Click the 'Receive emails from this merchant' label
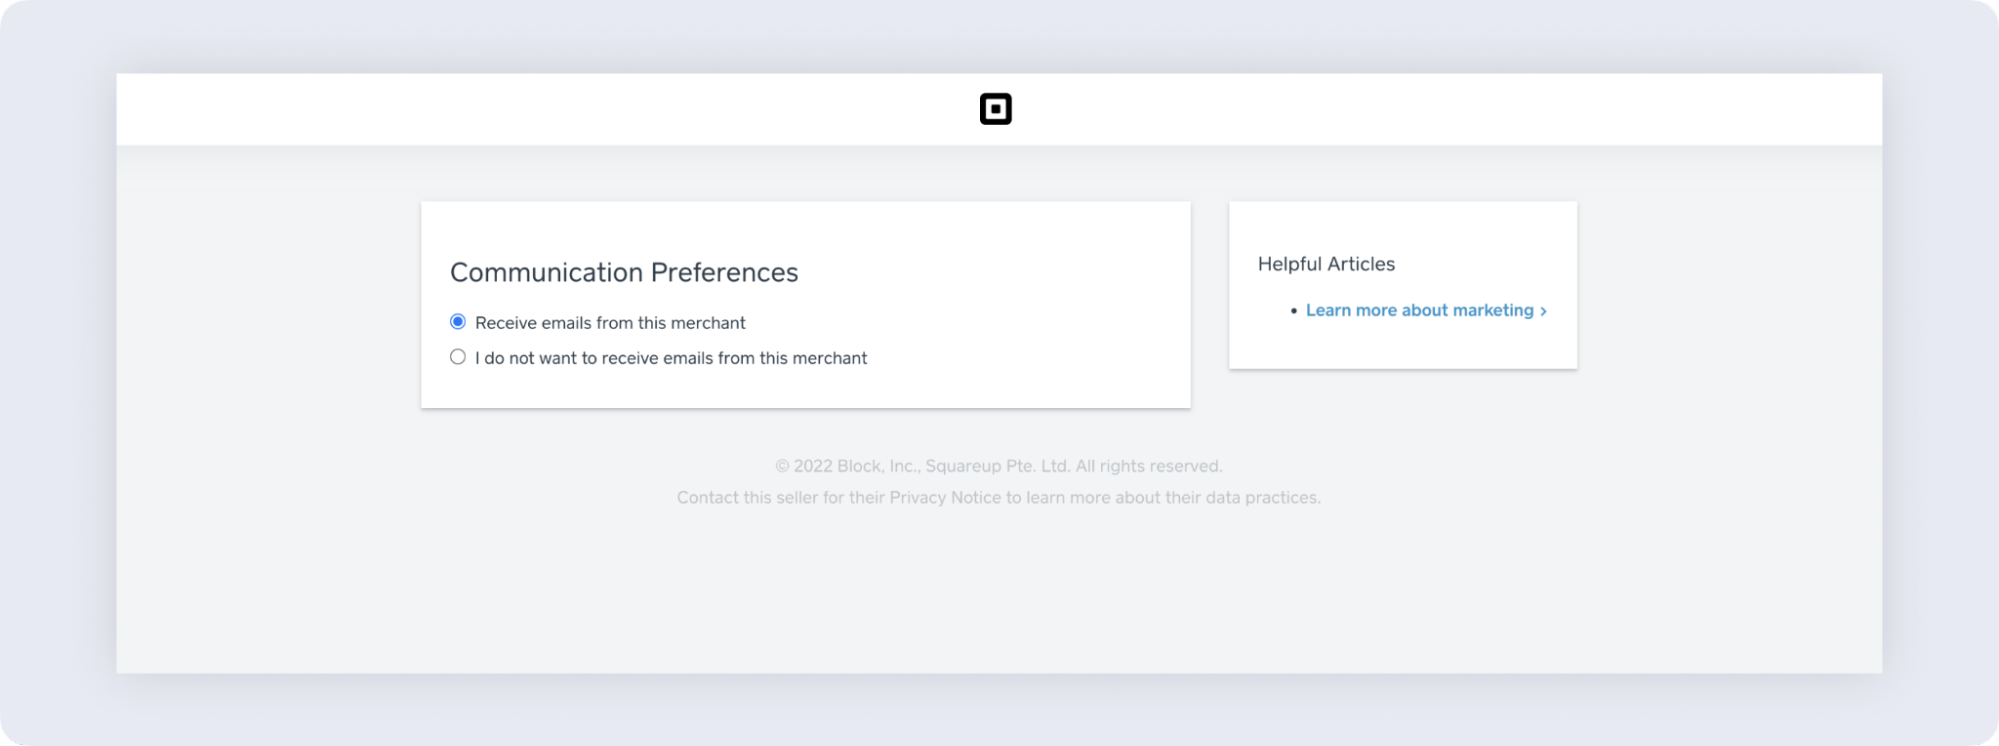Viewport: 1999px width, 746px height. tap(610, 323)
